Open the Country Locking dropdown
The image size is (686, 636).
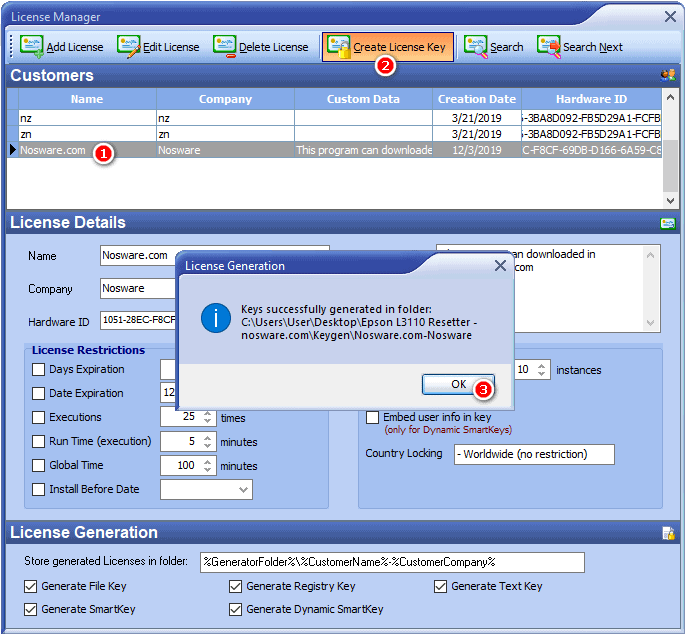534,455
